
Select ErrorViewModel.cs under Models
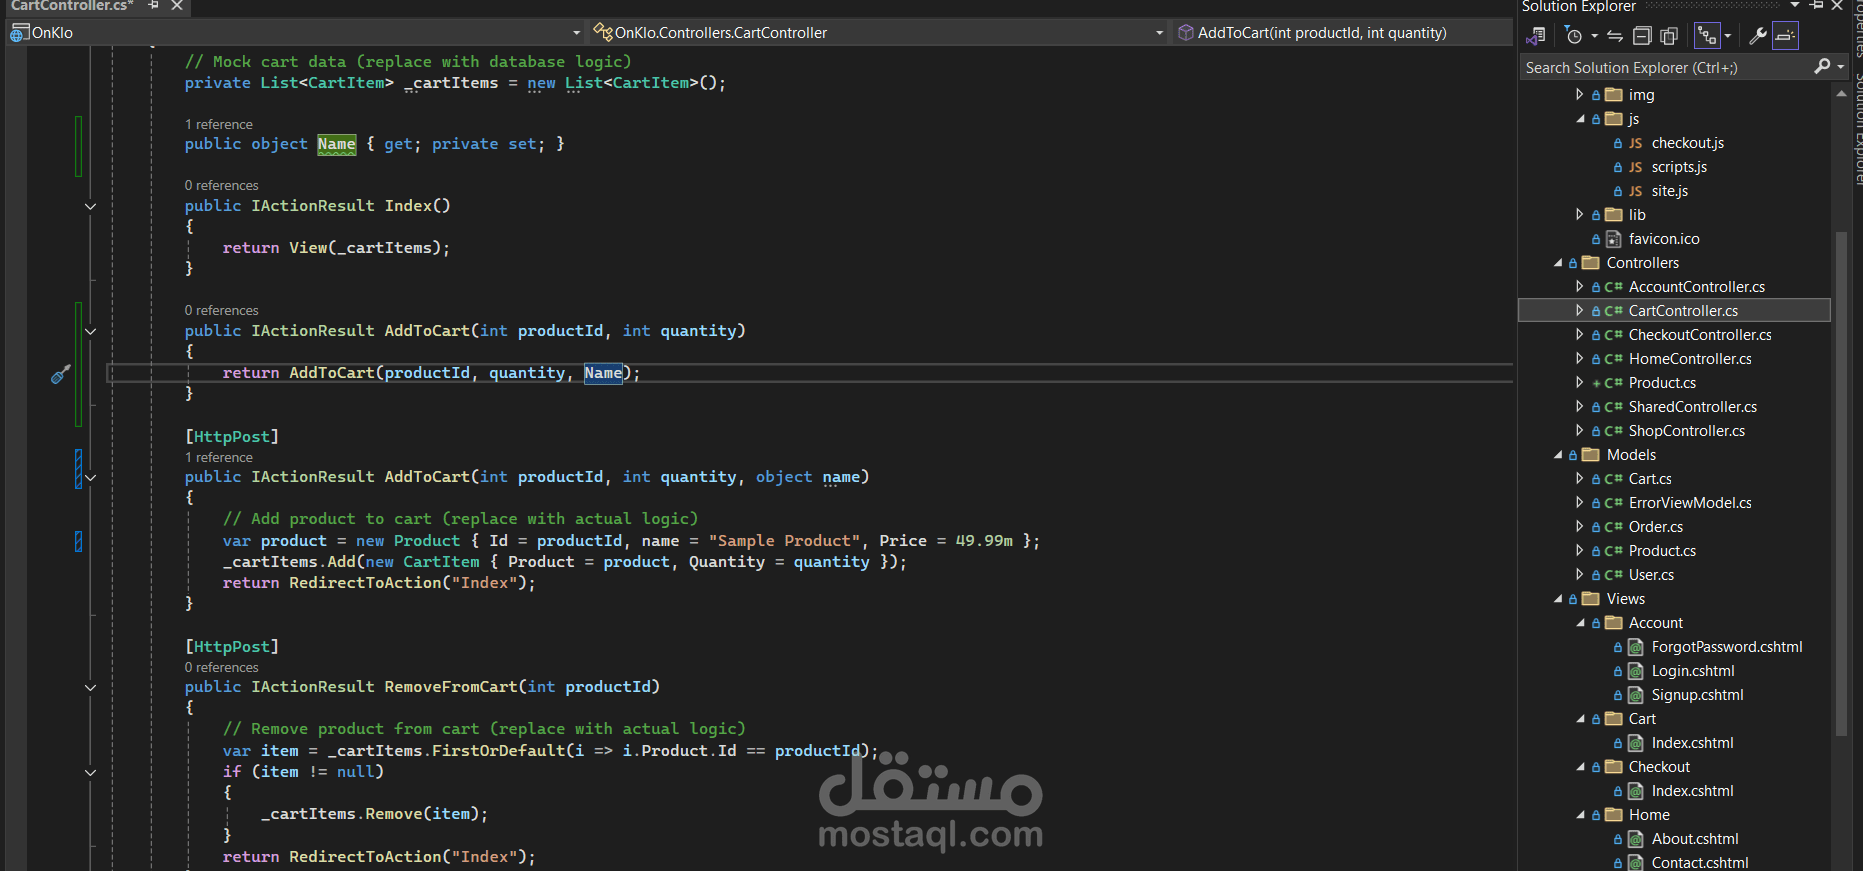click(x=1690, y=503)
